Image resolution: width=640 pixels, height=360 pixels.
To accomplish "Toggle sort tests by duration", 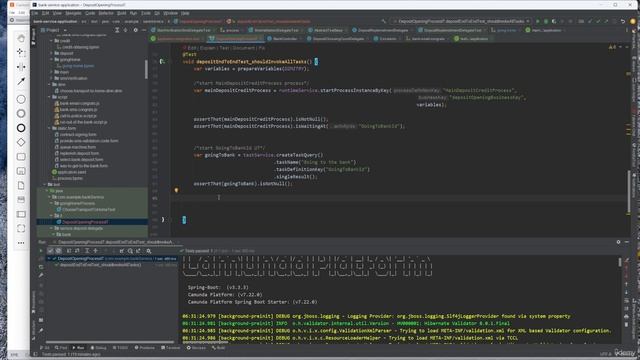I will tap(77, 251).
